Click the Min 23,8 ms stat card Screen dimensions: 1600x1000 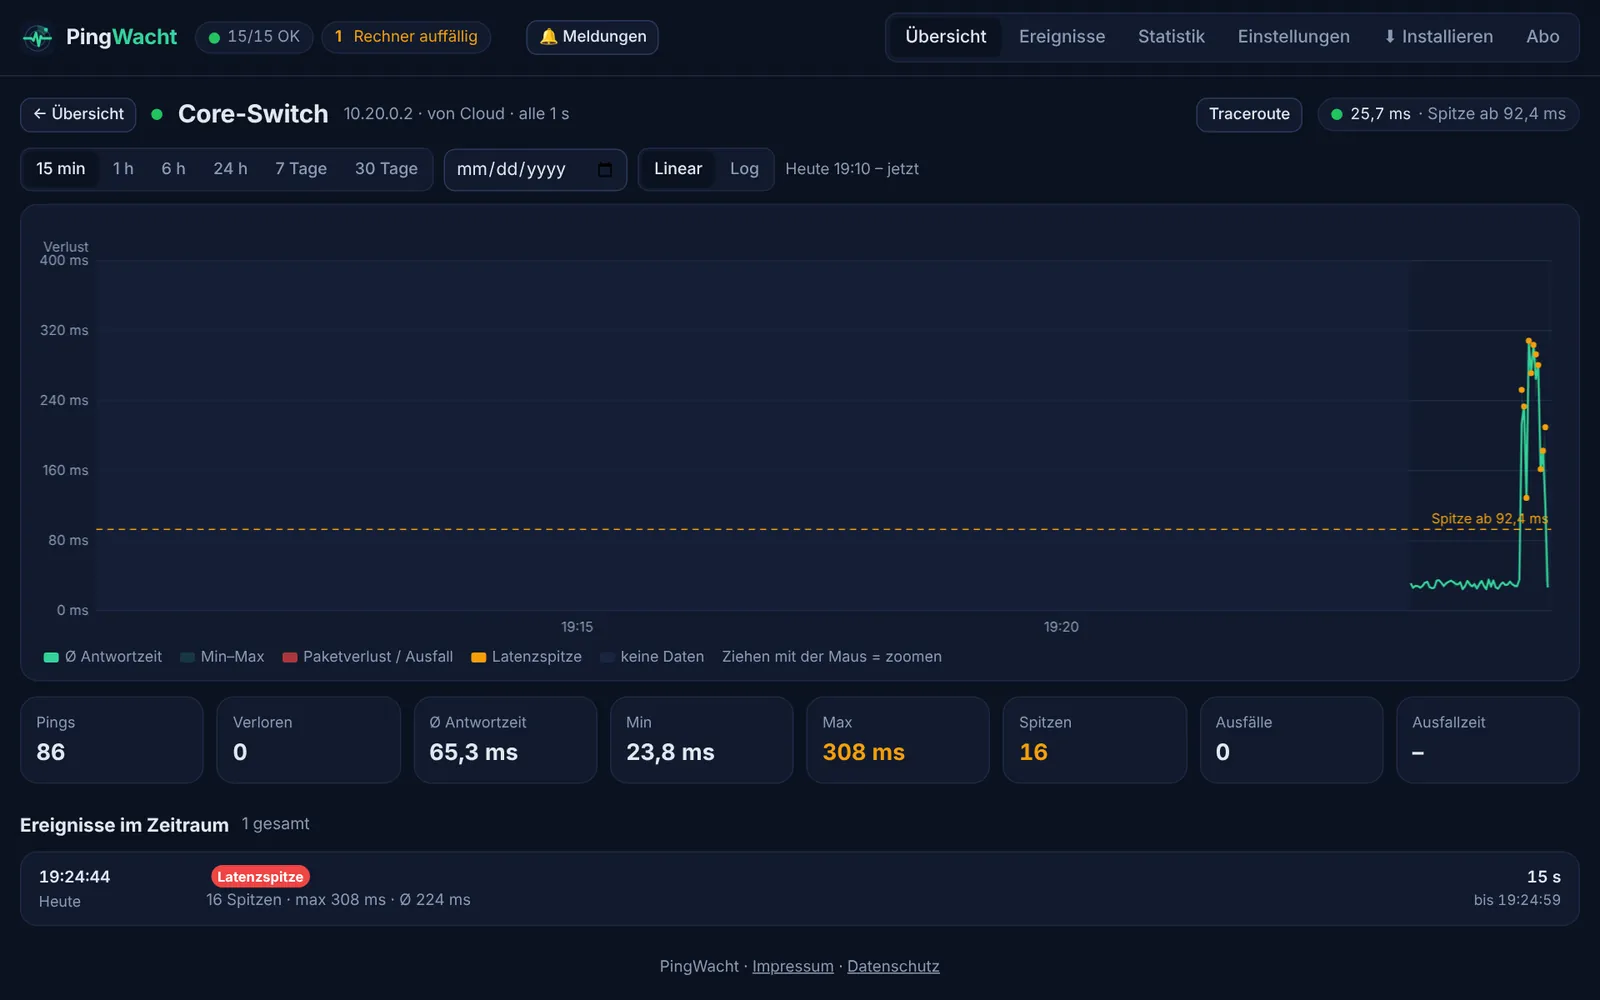(x=702, y=740)
